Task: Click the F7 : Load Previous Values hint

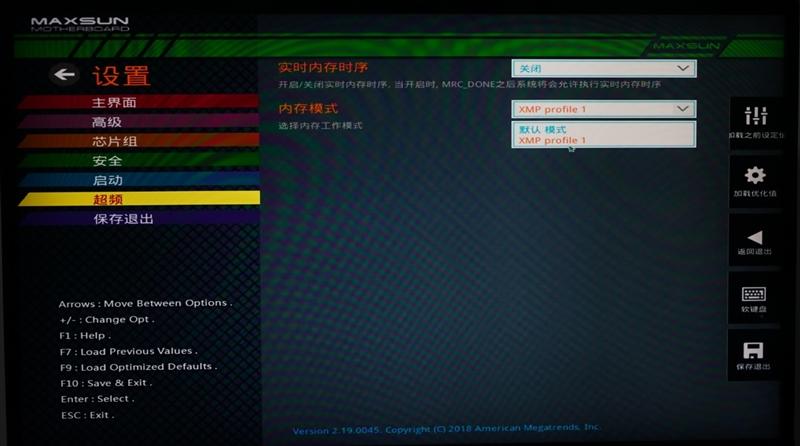Action: pos(128,351)
